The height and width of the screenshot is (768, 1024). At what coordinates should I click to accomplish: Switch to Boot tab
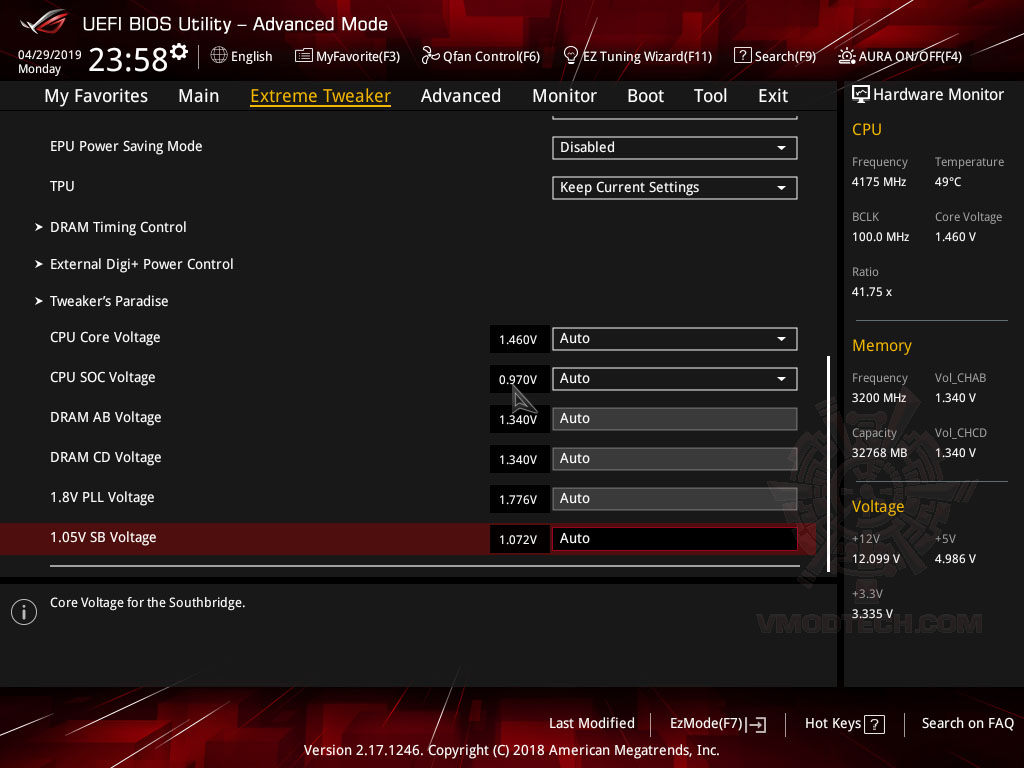coord(645,96)
